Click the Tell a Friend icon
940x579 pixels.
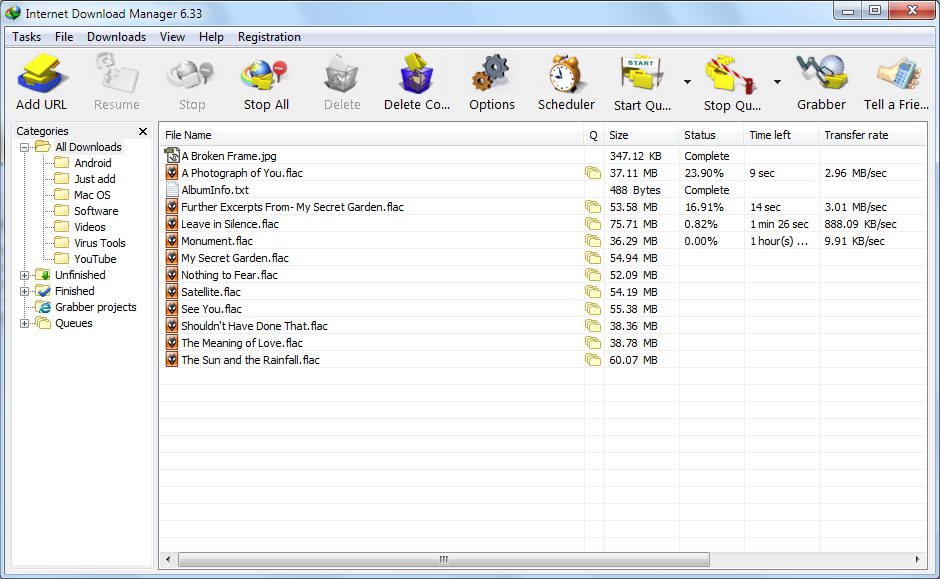click(897, 75)
